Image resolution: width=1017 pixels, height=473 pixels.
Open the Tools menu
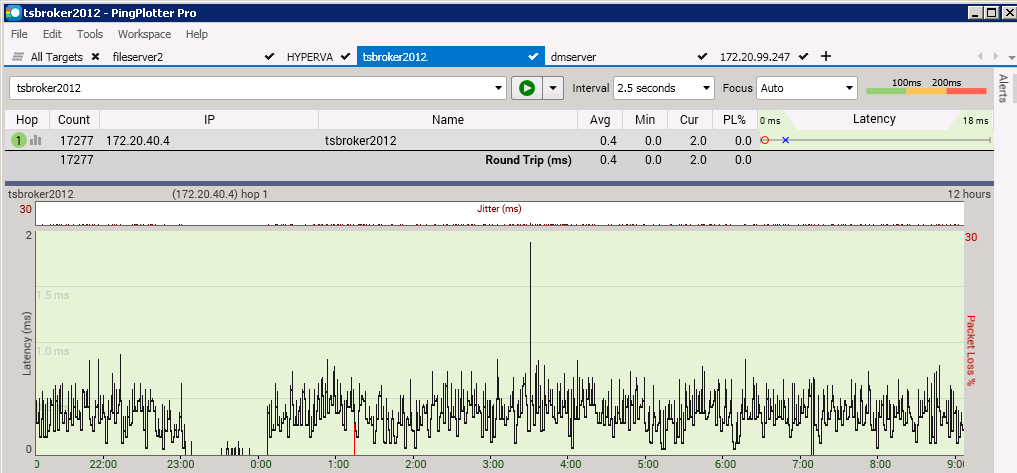[x=90, y=34]
